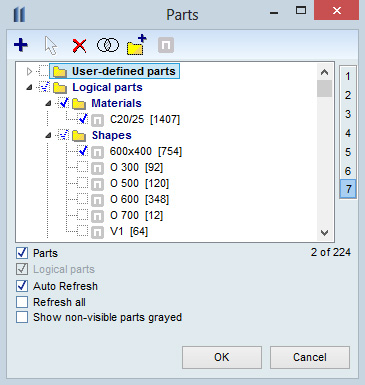Viewport: 365px width, 385px height.
Task: Switch to parts tab 3
Action: (x=348, y=114)
